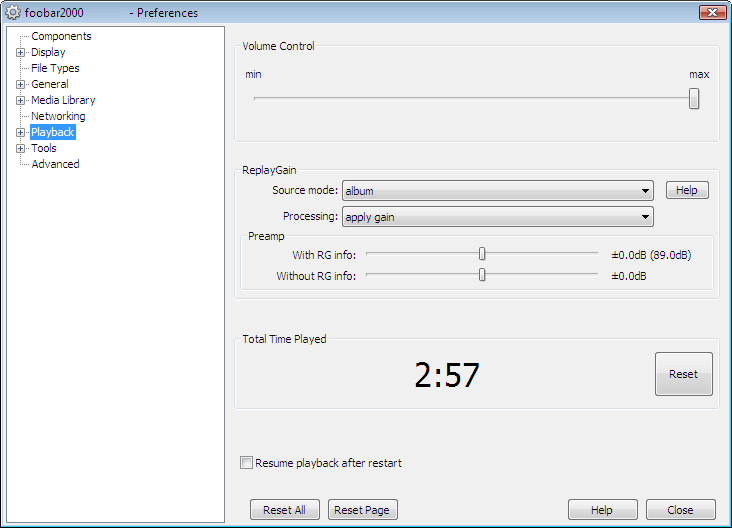Image resolution: width=732 pixels, height=528 pixels.
Task: Open the Source mode dropdown
Action: tap(497, 191)
